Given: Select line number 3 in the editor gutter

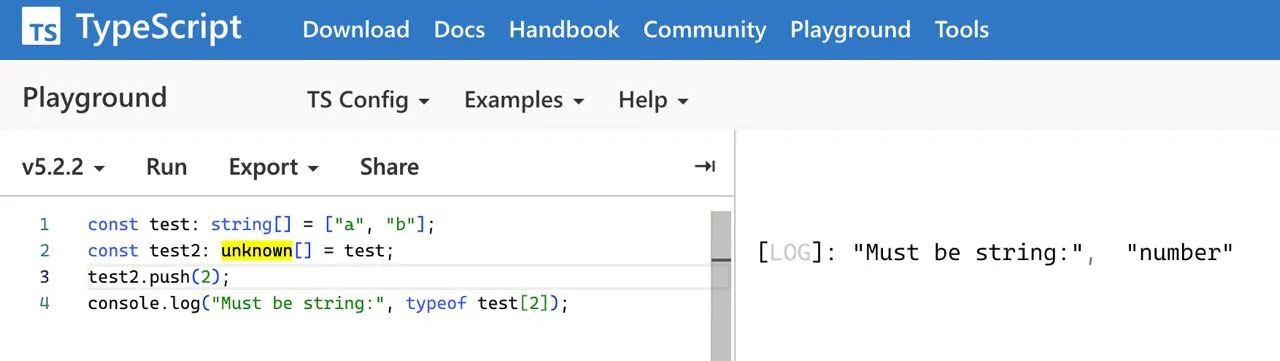Looking at the screenshot, I should click(43, 276).
